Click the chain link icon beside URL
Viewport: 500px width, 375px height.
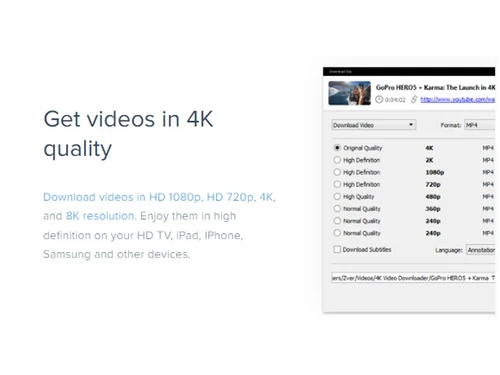[x=414, y=99]
